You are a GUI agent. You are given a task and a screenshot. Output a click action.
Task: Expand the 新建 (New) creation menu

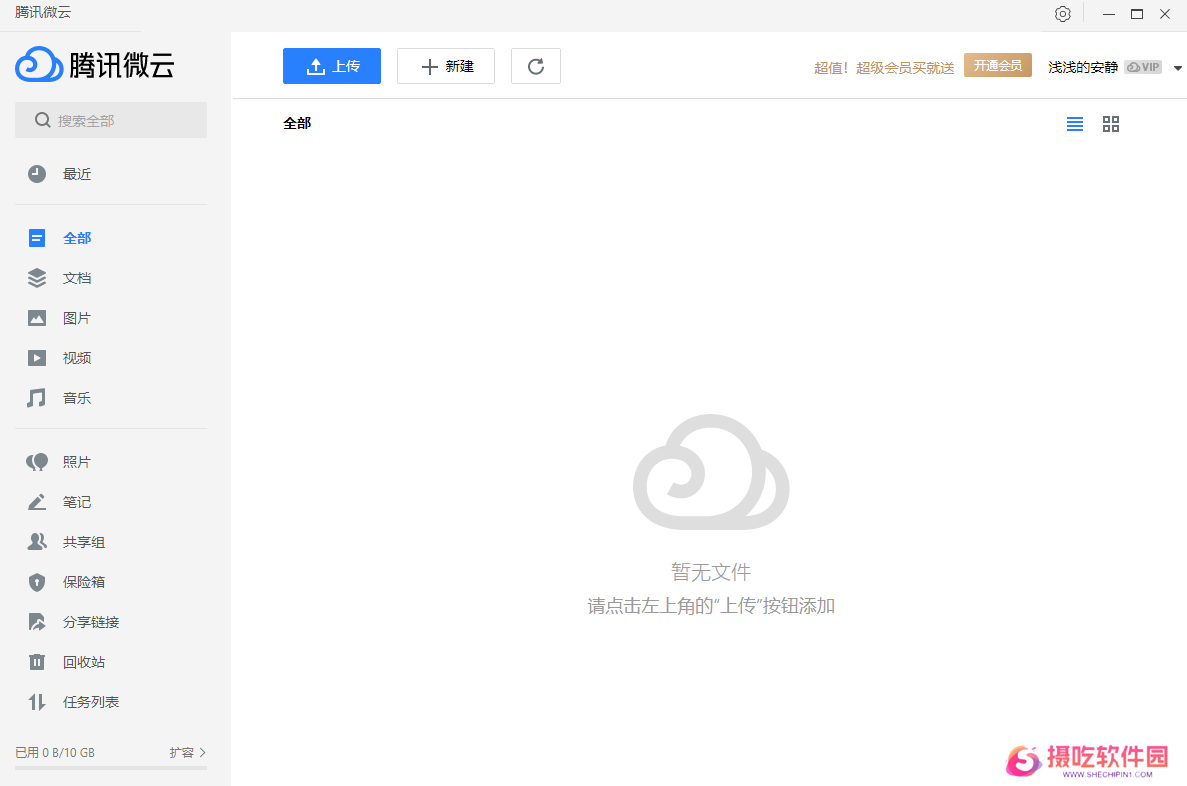tap(446, 65)
